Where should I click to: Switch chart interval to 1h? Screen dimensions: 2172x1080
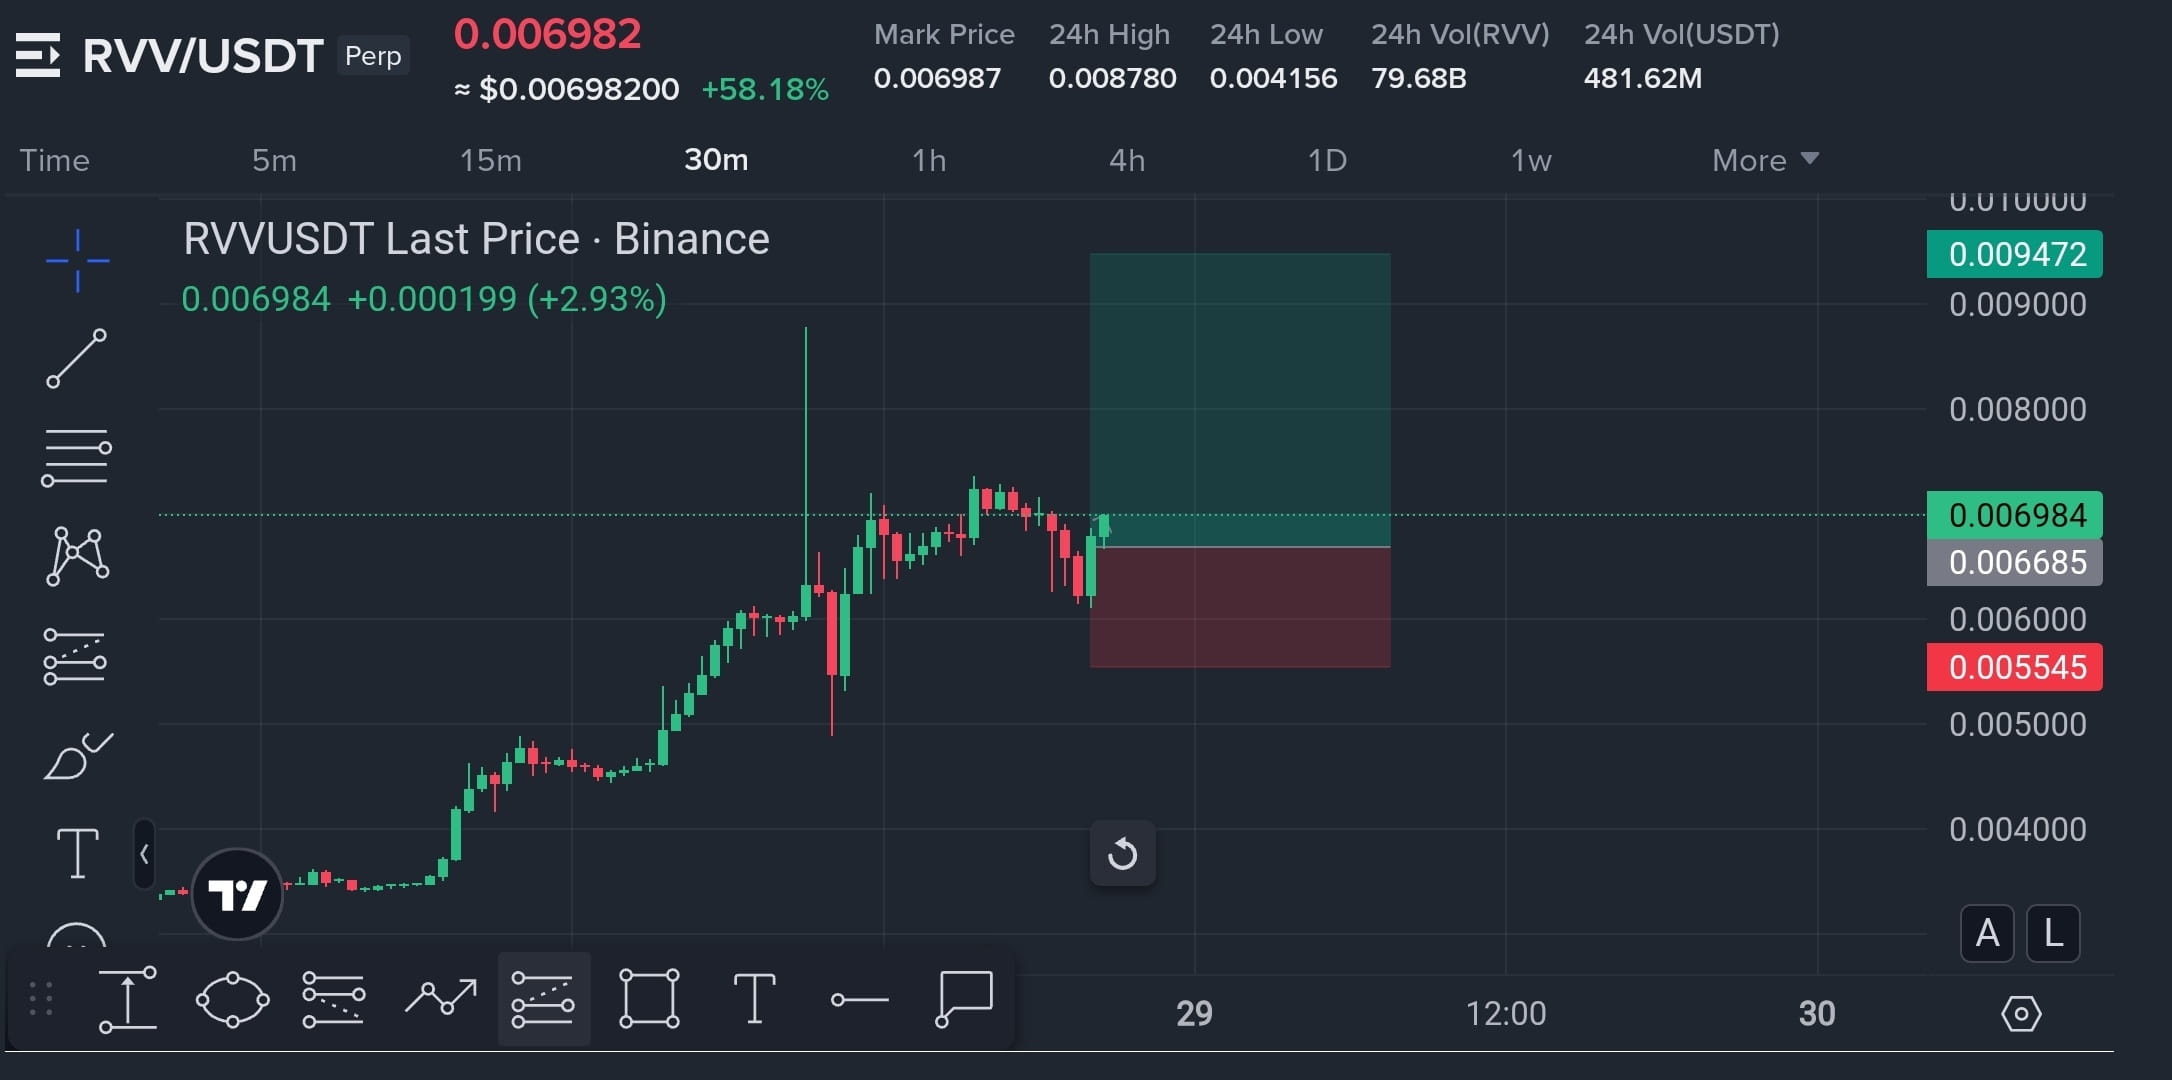coord(929,160)
